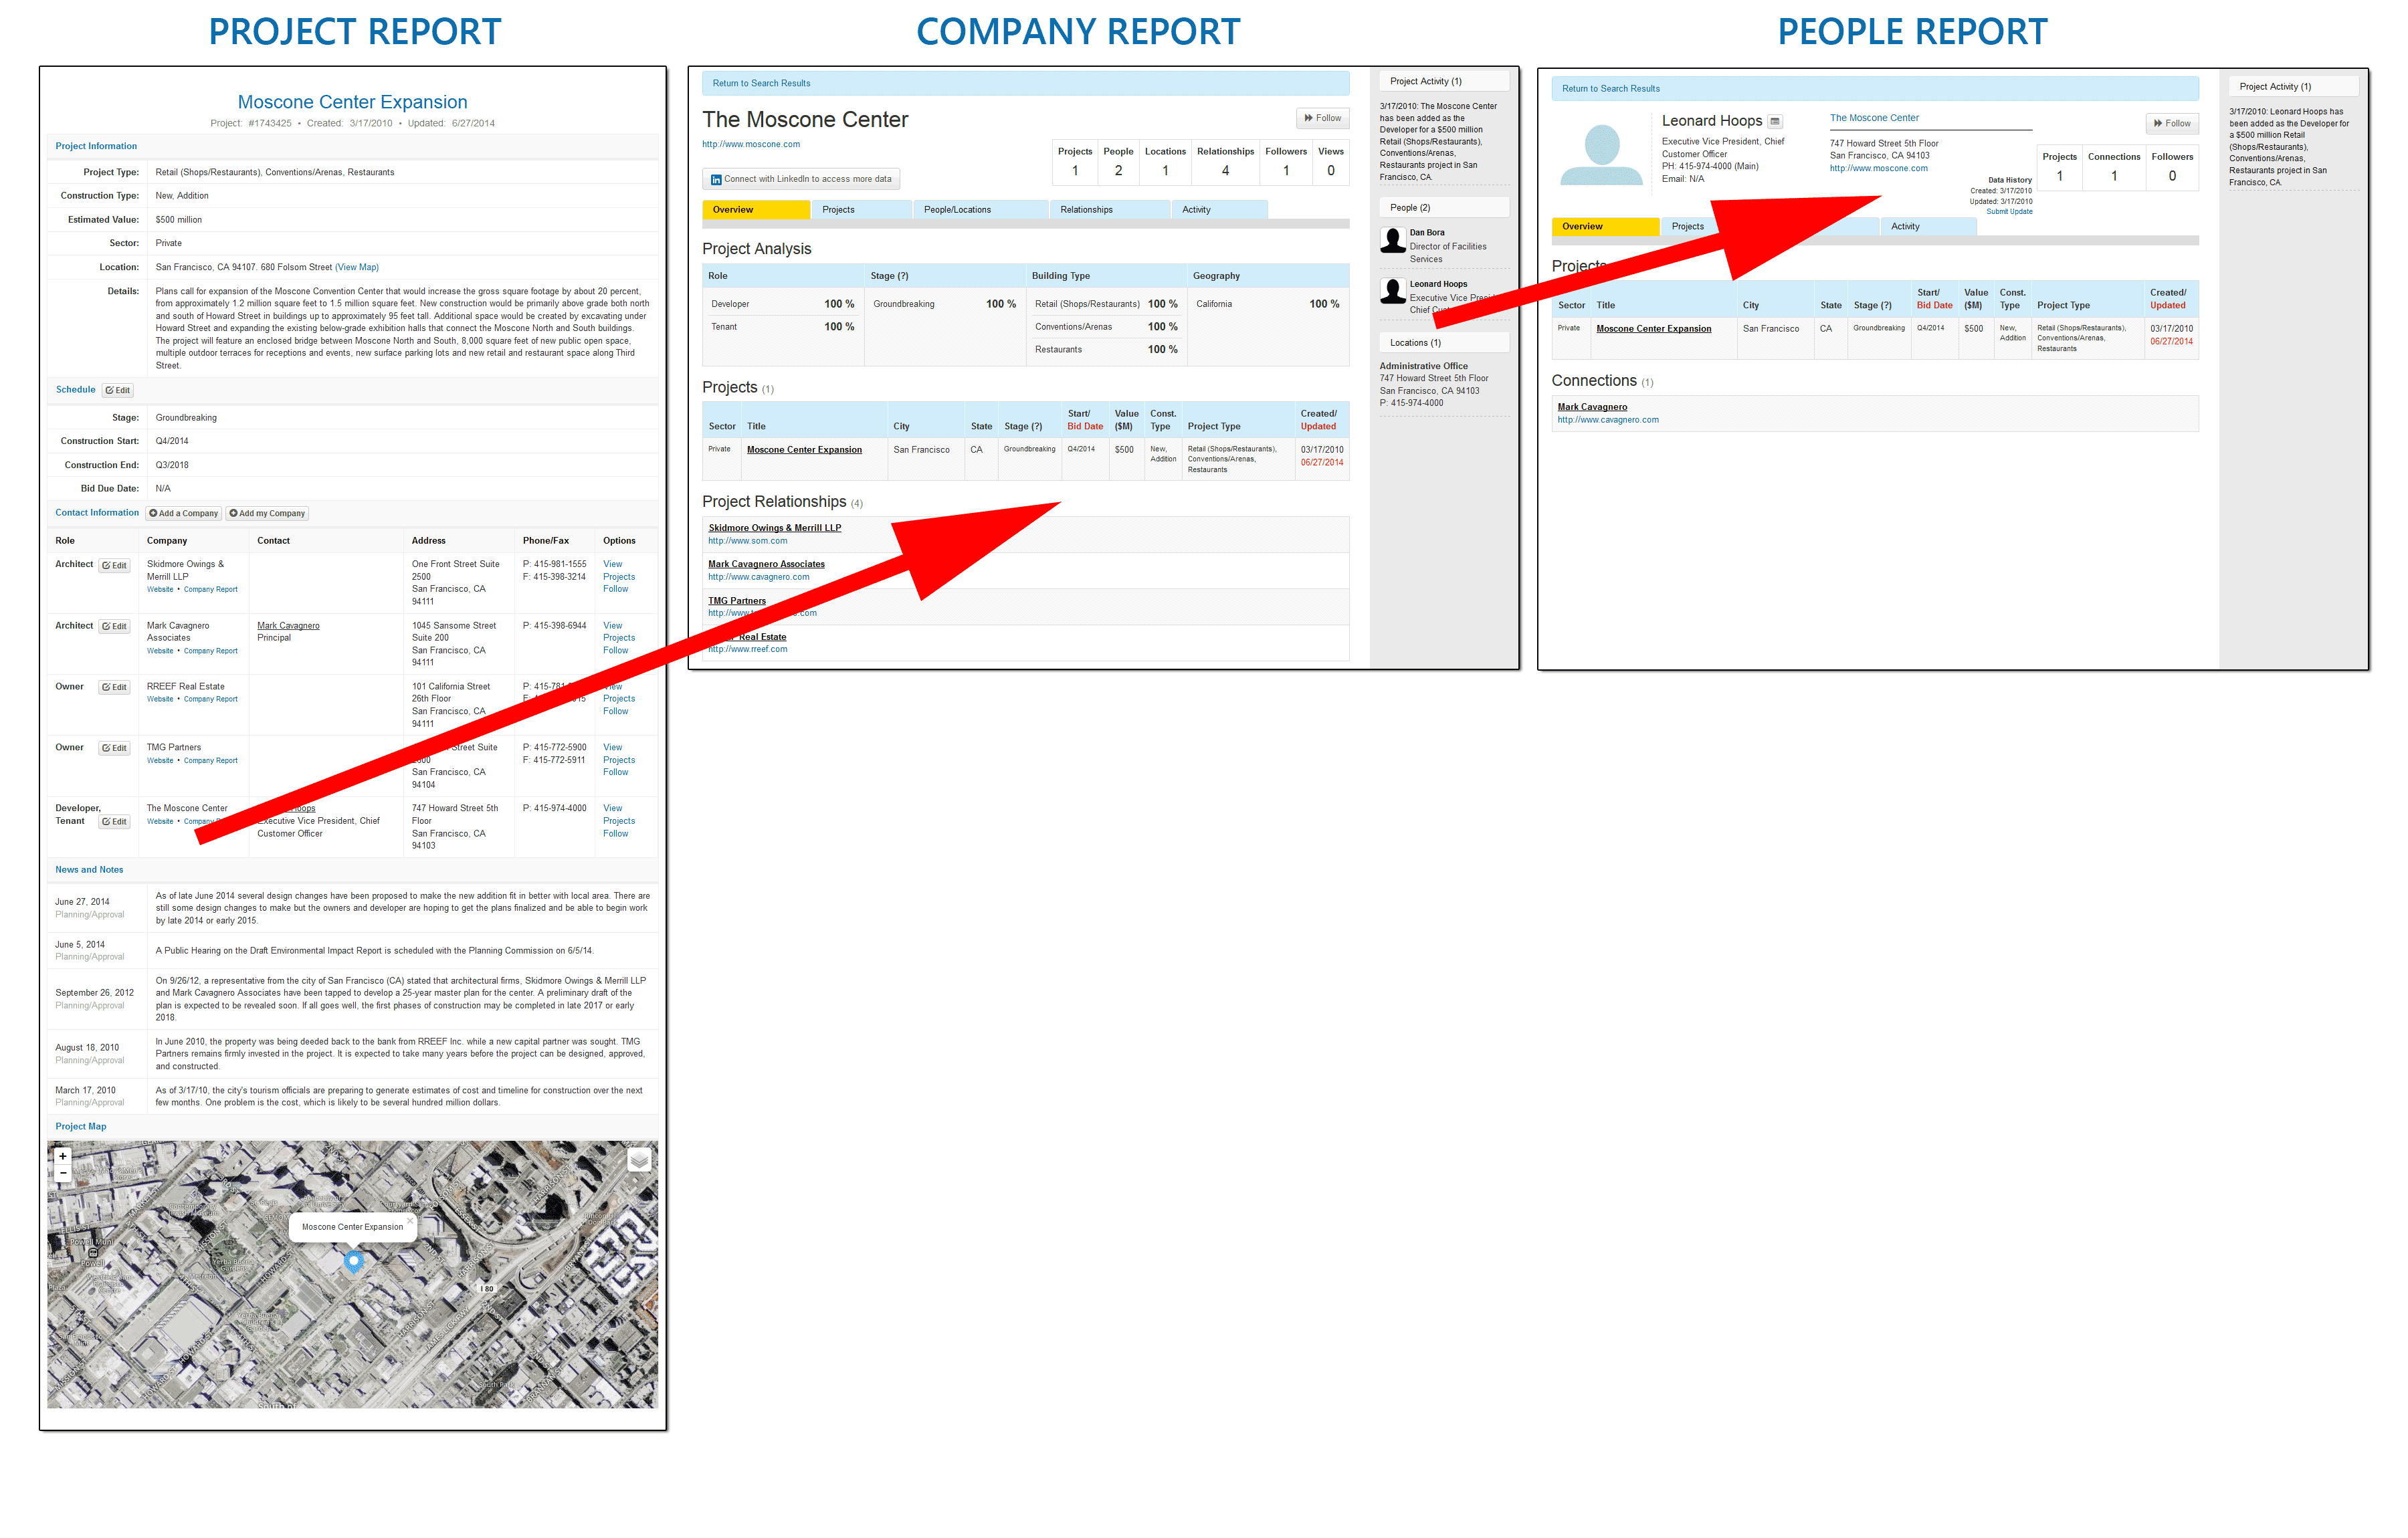Click Return to Search Results in People Report
The image size is (2408, 1538).
[x=1611, y=89]
